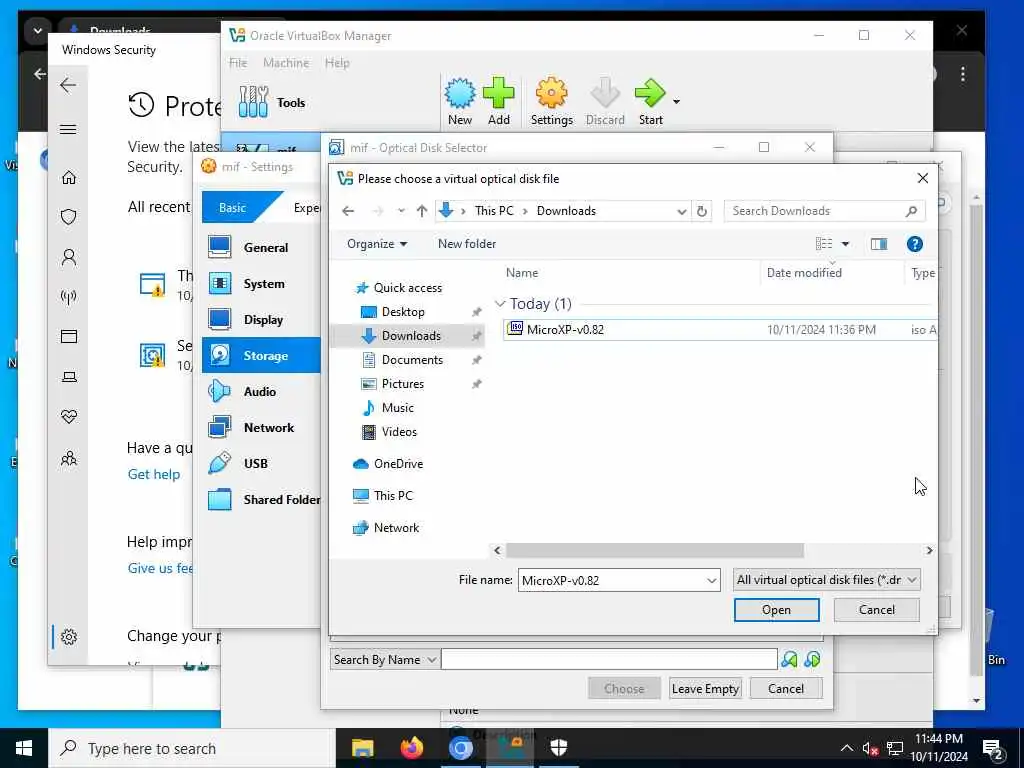
Task: Click the search text field in Optical Disk Selector
Action: point(609,660)
